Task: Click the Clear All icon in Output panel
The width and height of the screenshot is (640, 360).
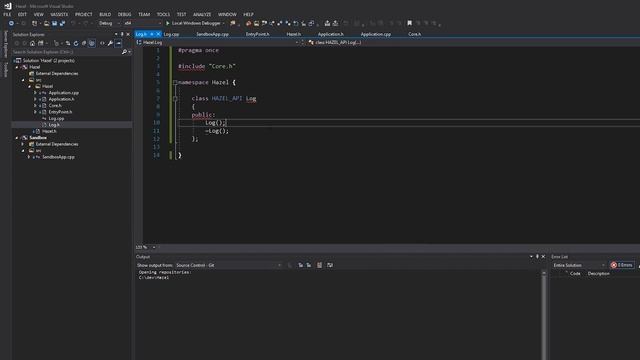Action: (x=319, y=265)
